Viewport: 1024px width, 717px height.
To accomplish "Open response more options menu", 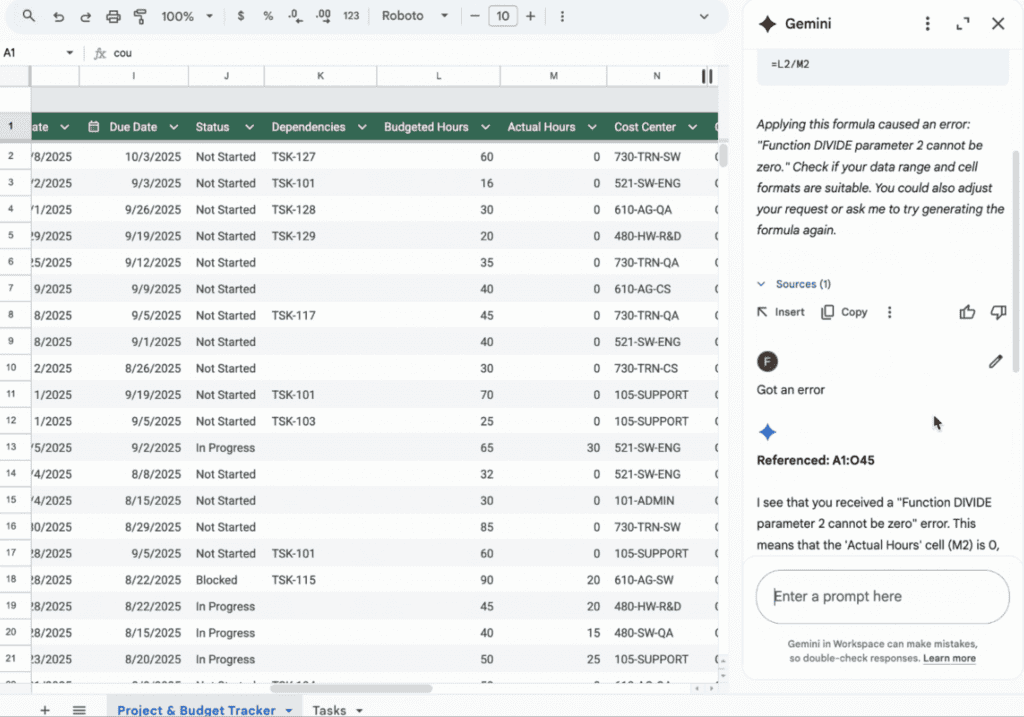I will tap(889, 312).
